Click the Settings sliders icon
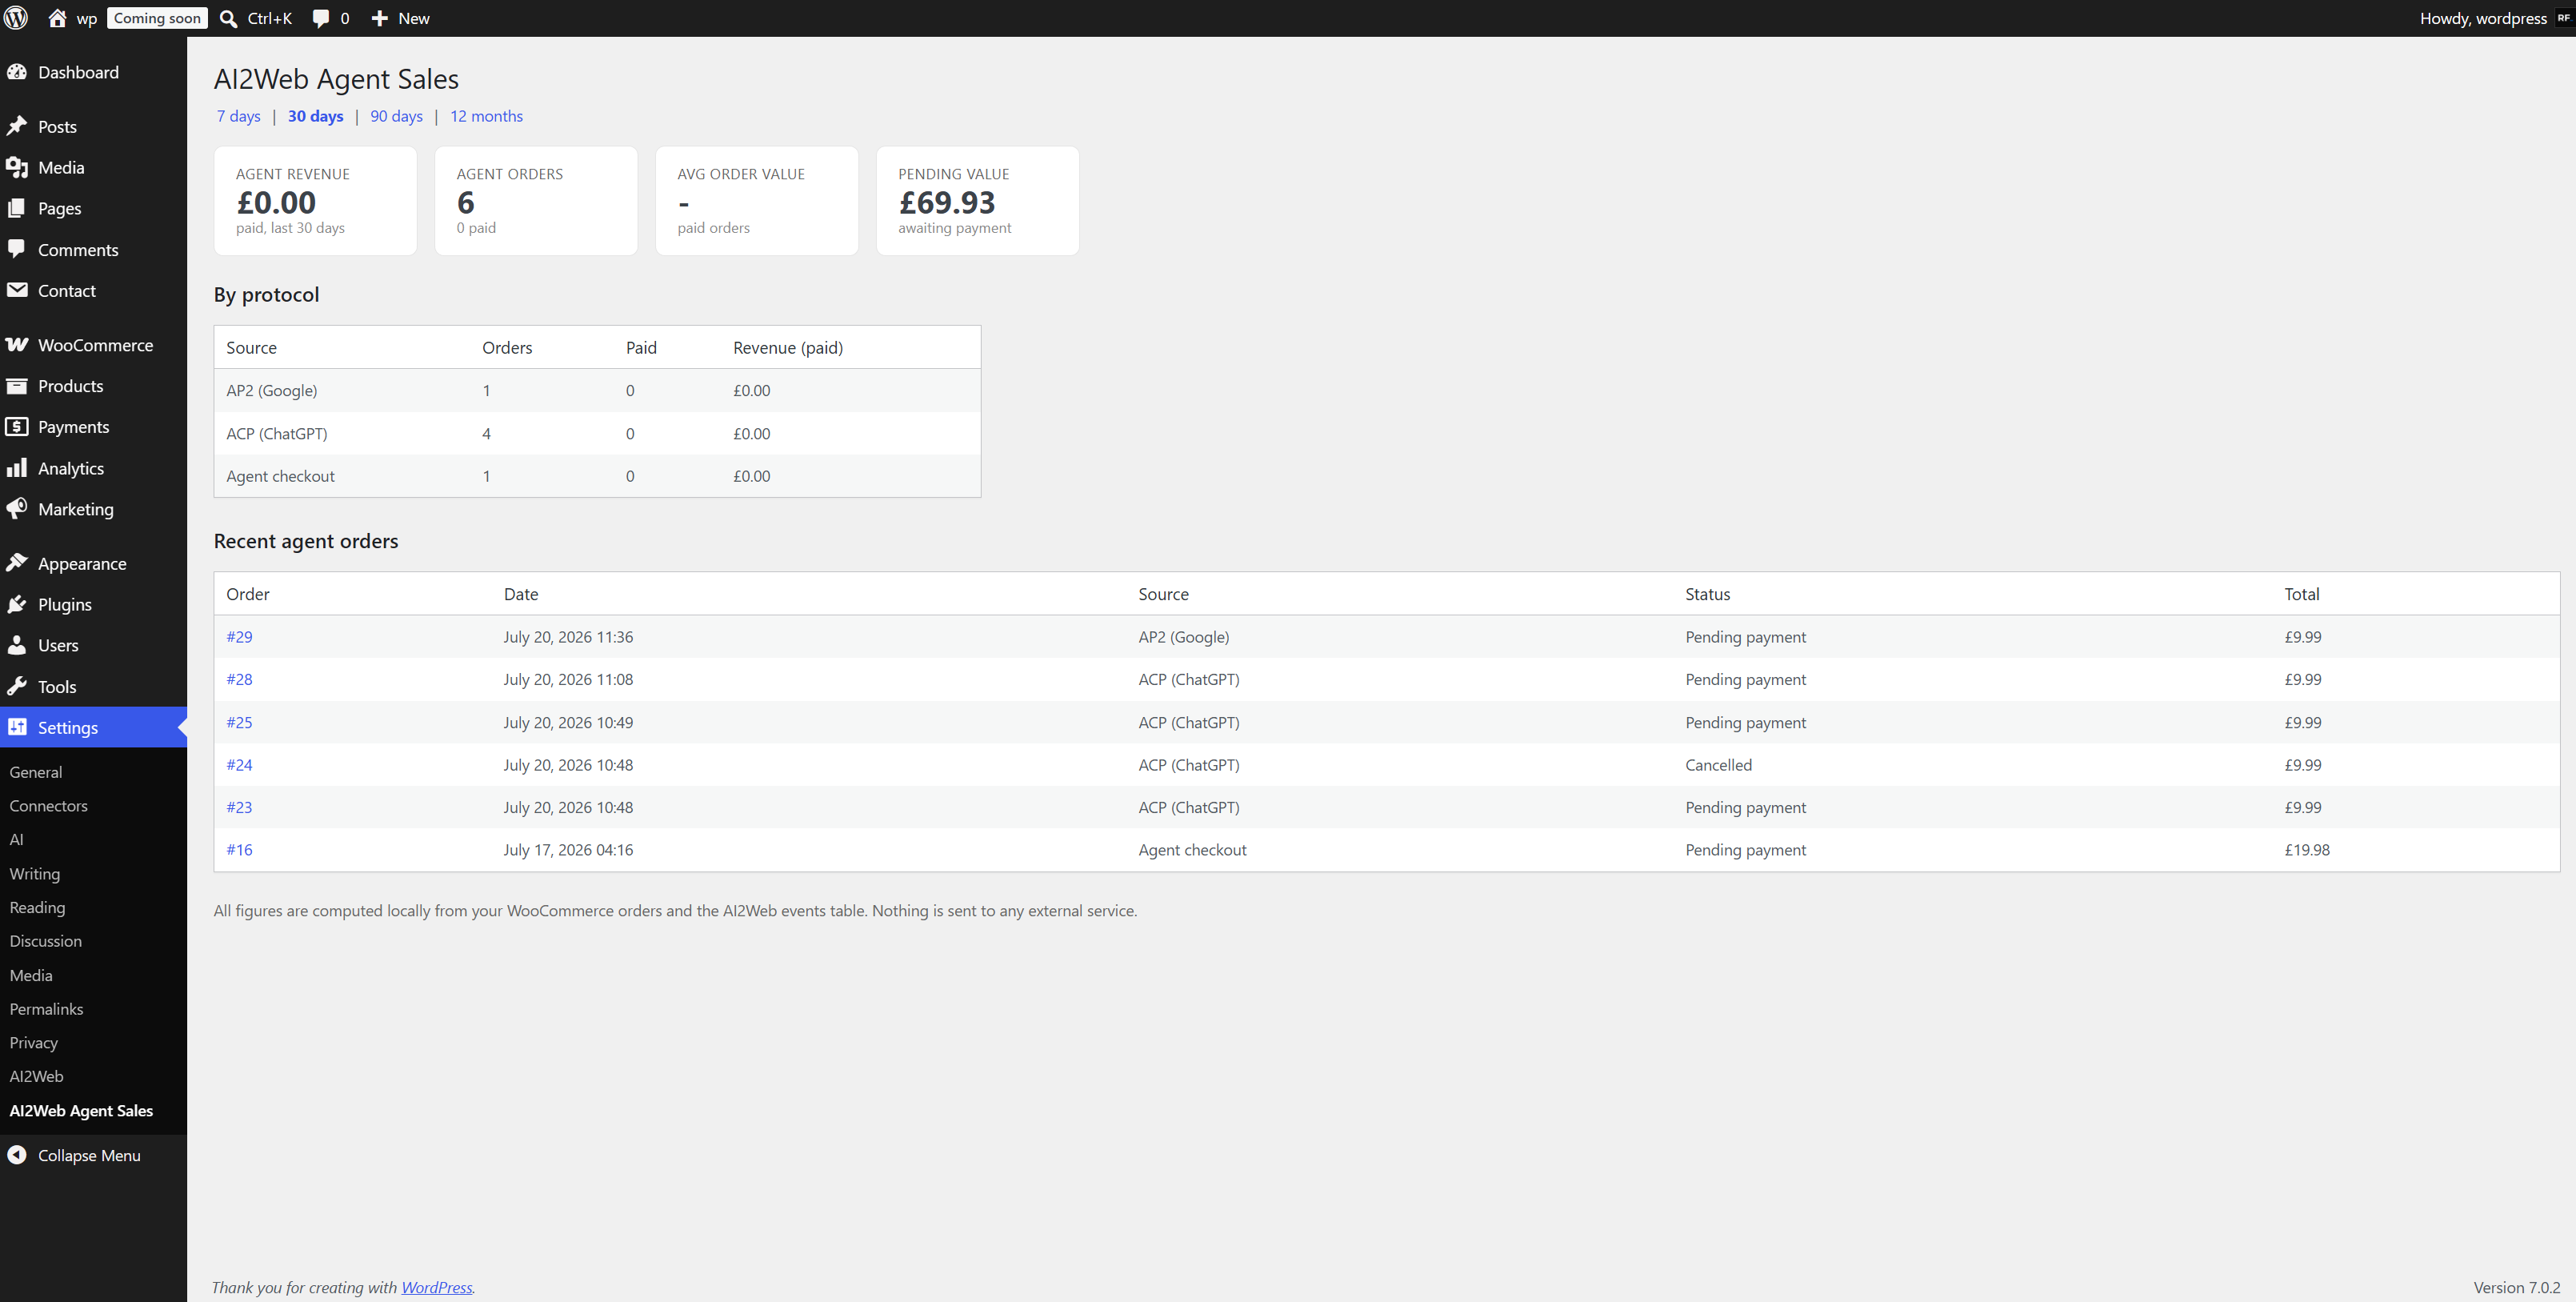The width and height of the screenshot is (2576, 1302). (x=17, y=727)
